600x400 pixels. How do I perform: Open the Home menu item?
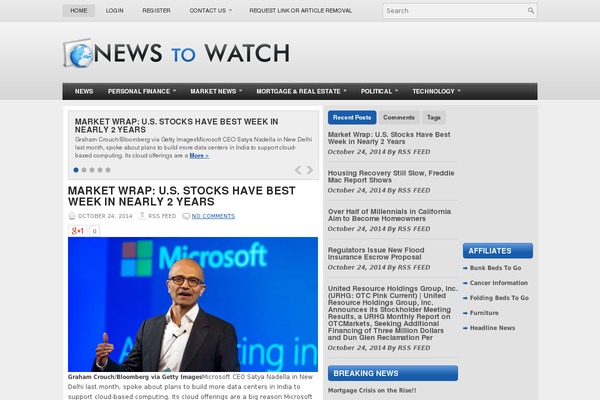point(78,11)
